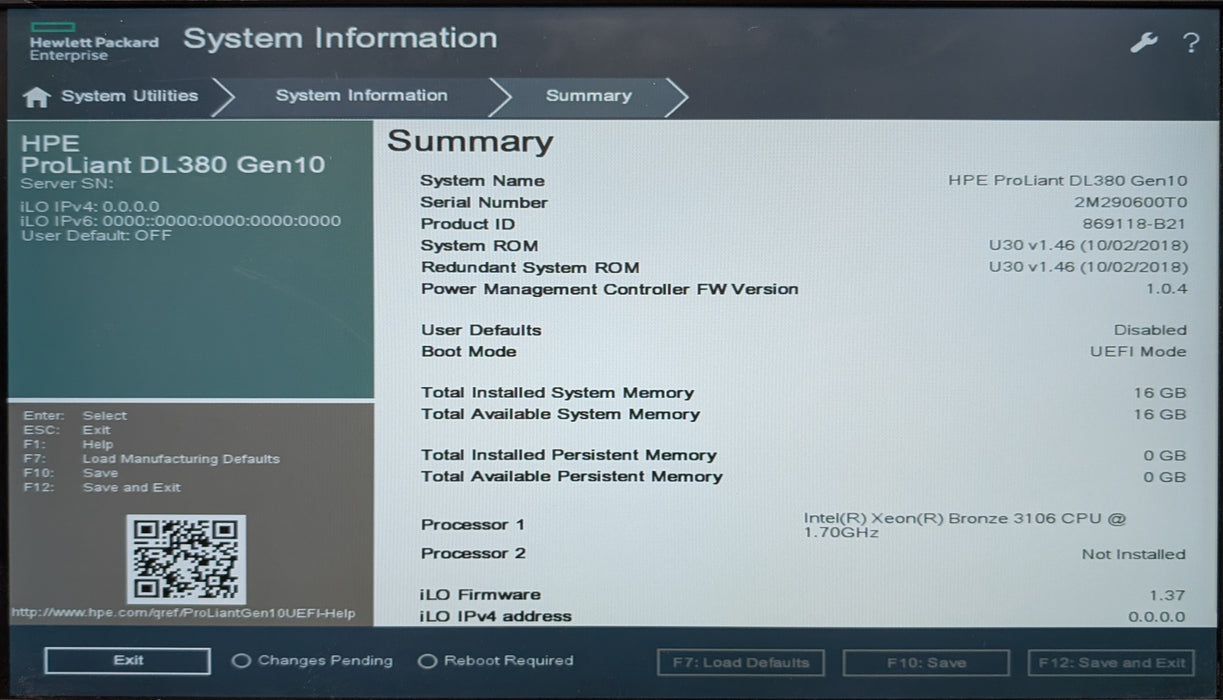Click the question mark help icon
Image resolution: width=1223 pixels, height=700 pixels.
1190,43
